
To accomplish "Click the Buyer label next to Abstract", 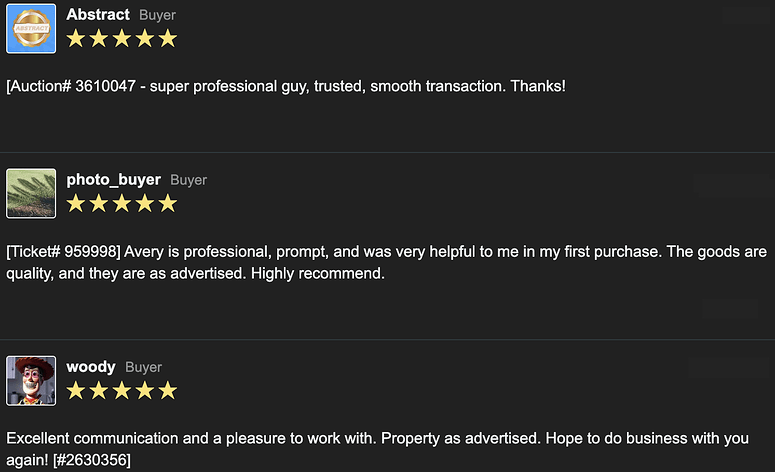I will point(157,15).
